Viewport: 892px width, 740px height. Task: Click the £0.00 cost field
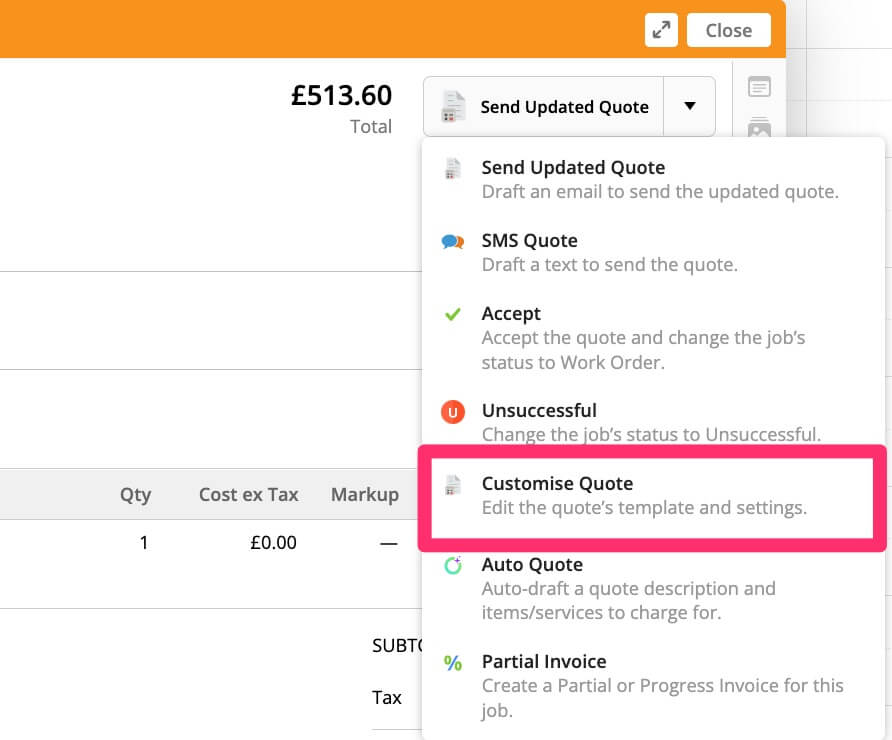click(x=273, y=543)
